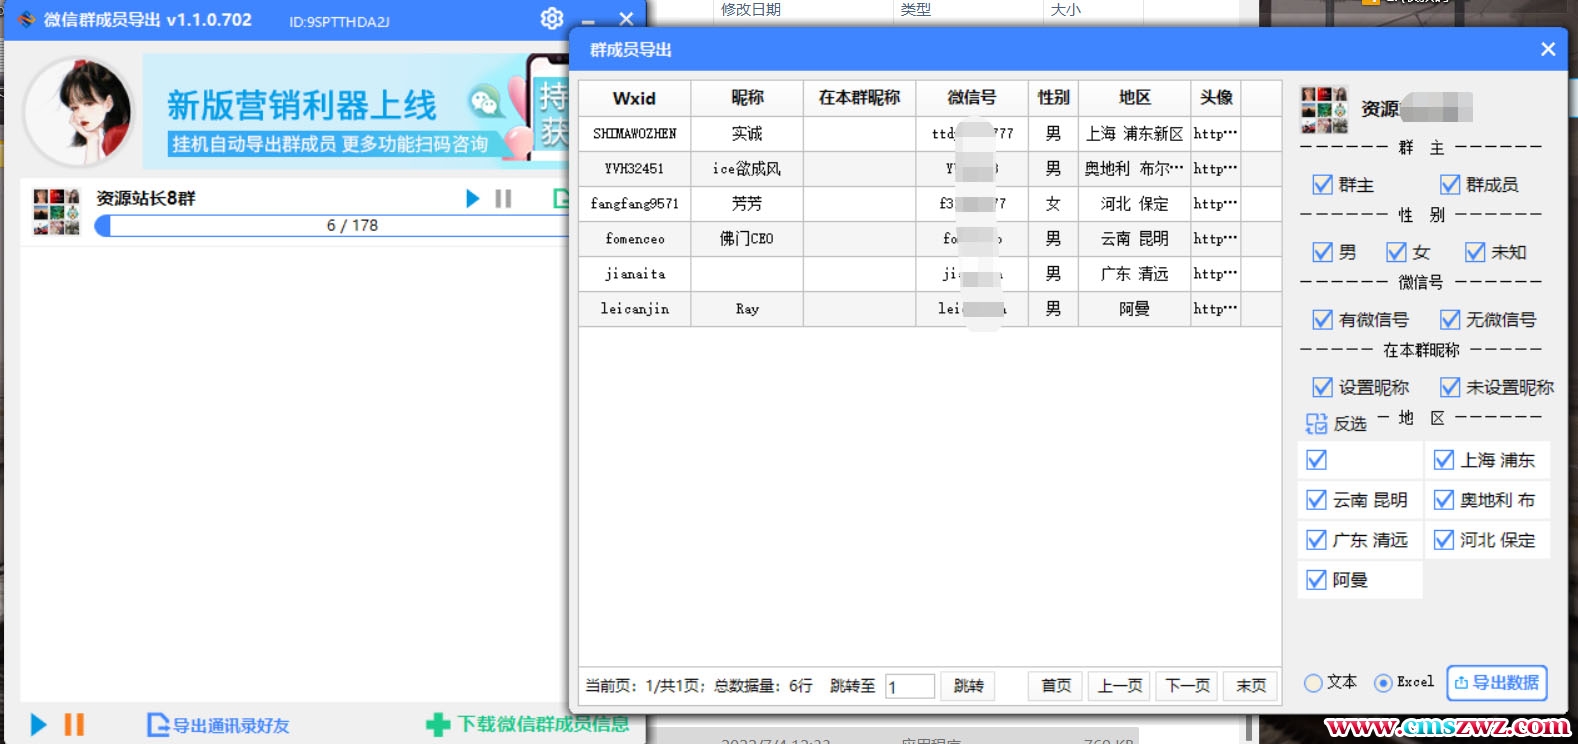Click the blue play icon at bottom left

[x=38, y=724]
